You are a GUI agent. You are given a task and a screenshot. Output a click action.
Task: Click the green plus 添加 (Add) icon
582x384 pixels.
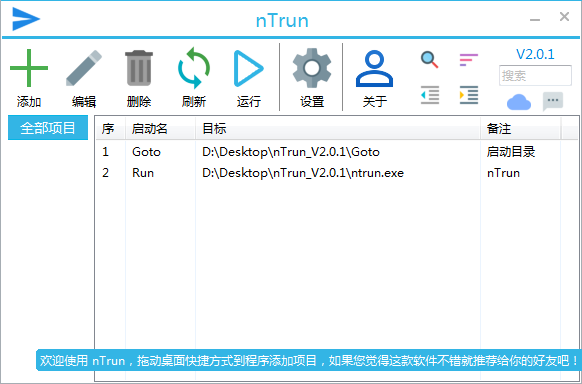[29, 68]
